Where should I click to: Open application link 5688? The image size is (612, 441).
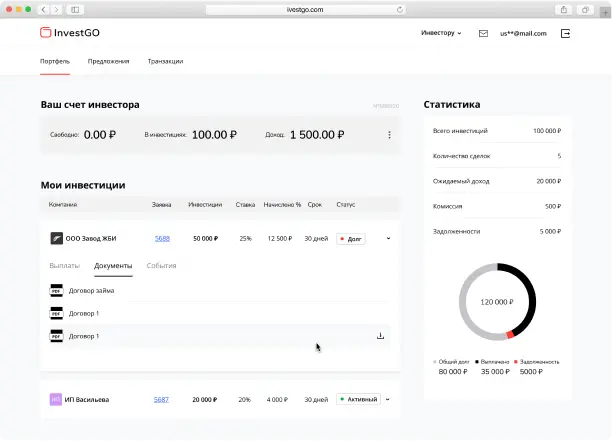162,238
